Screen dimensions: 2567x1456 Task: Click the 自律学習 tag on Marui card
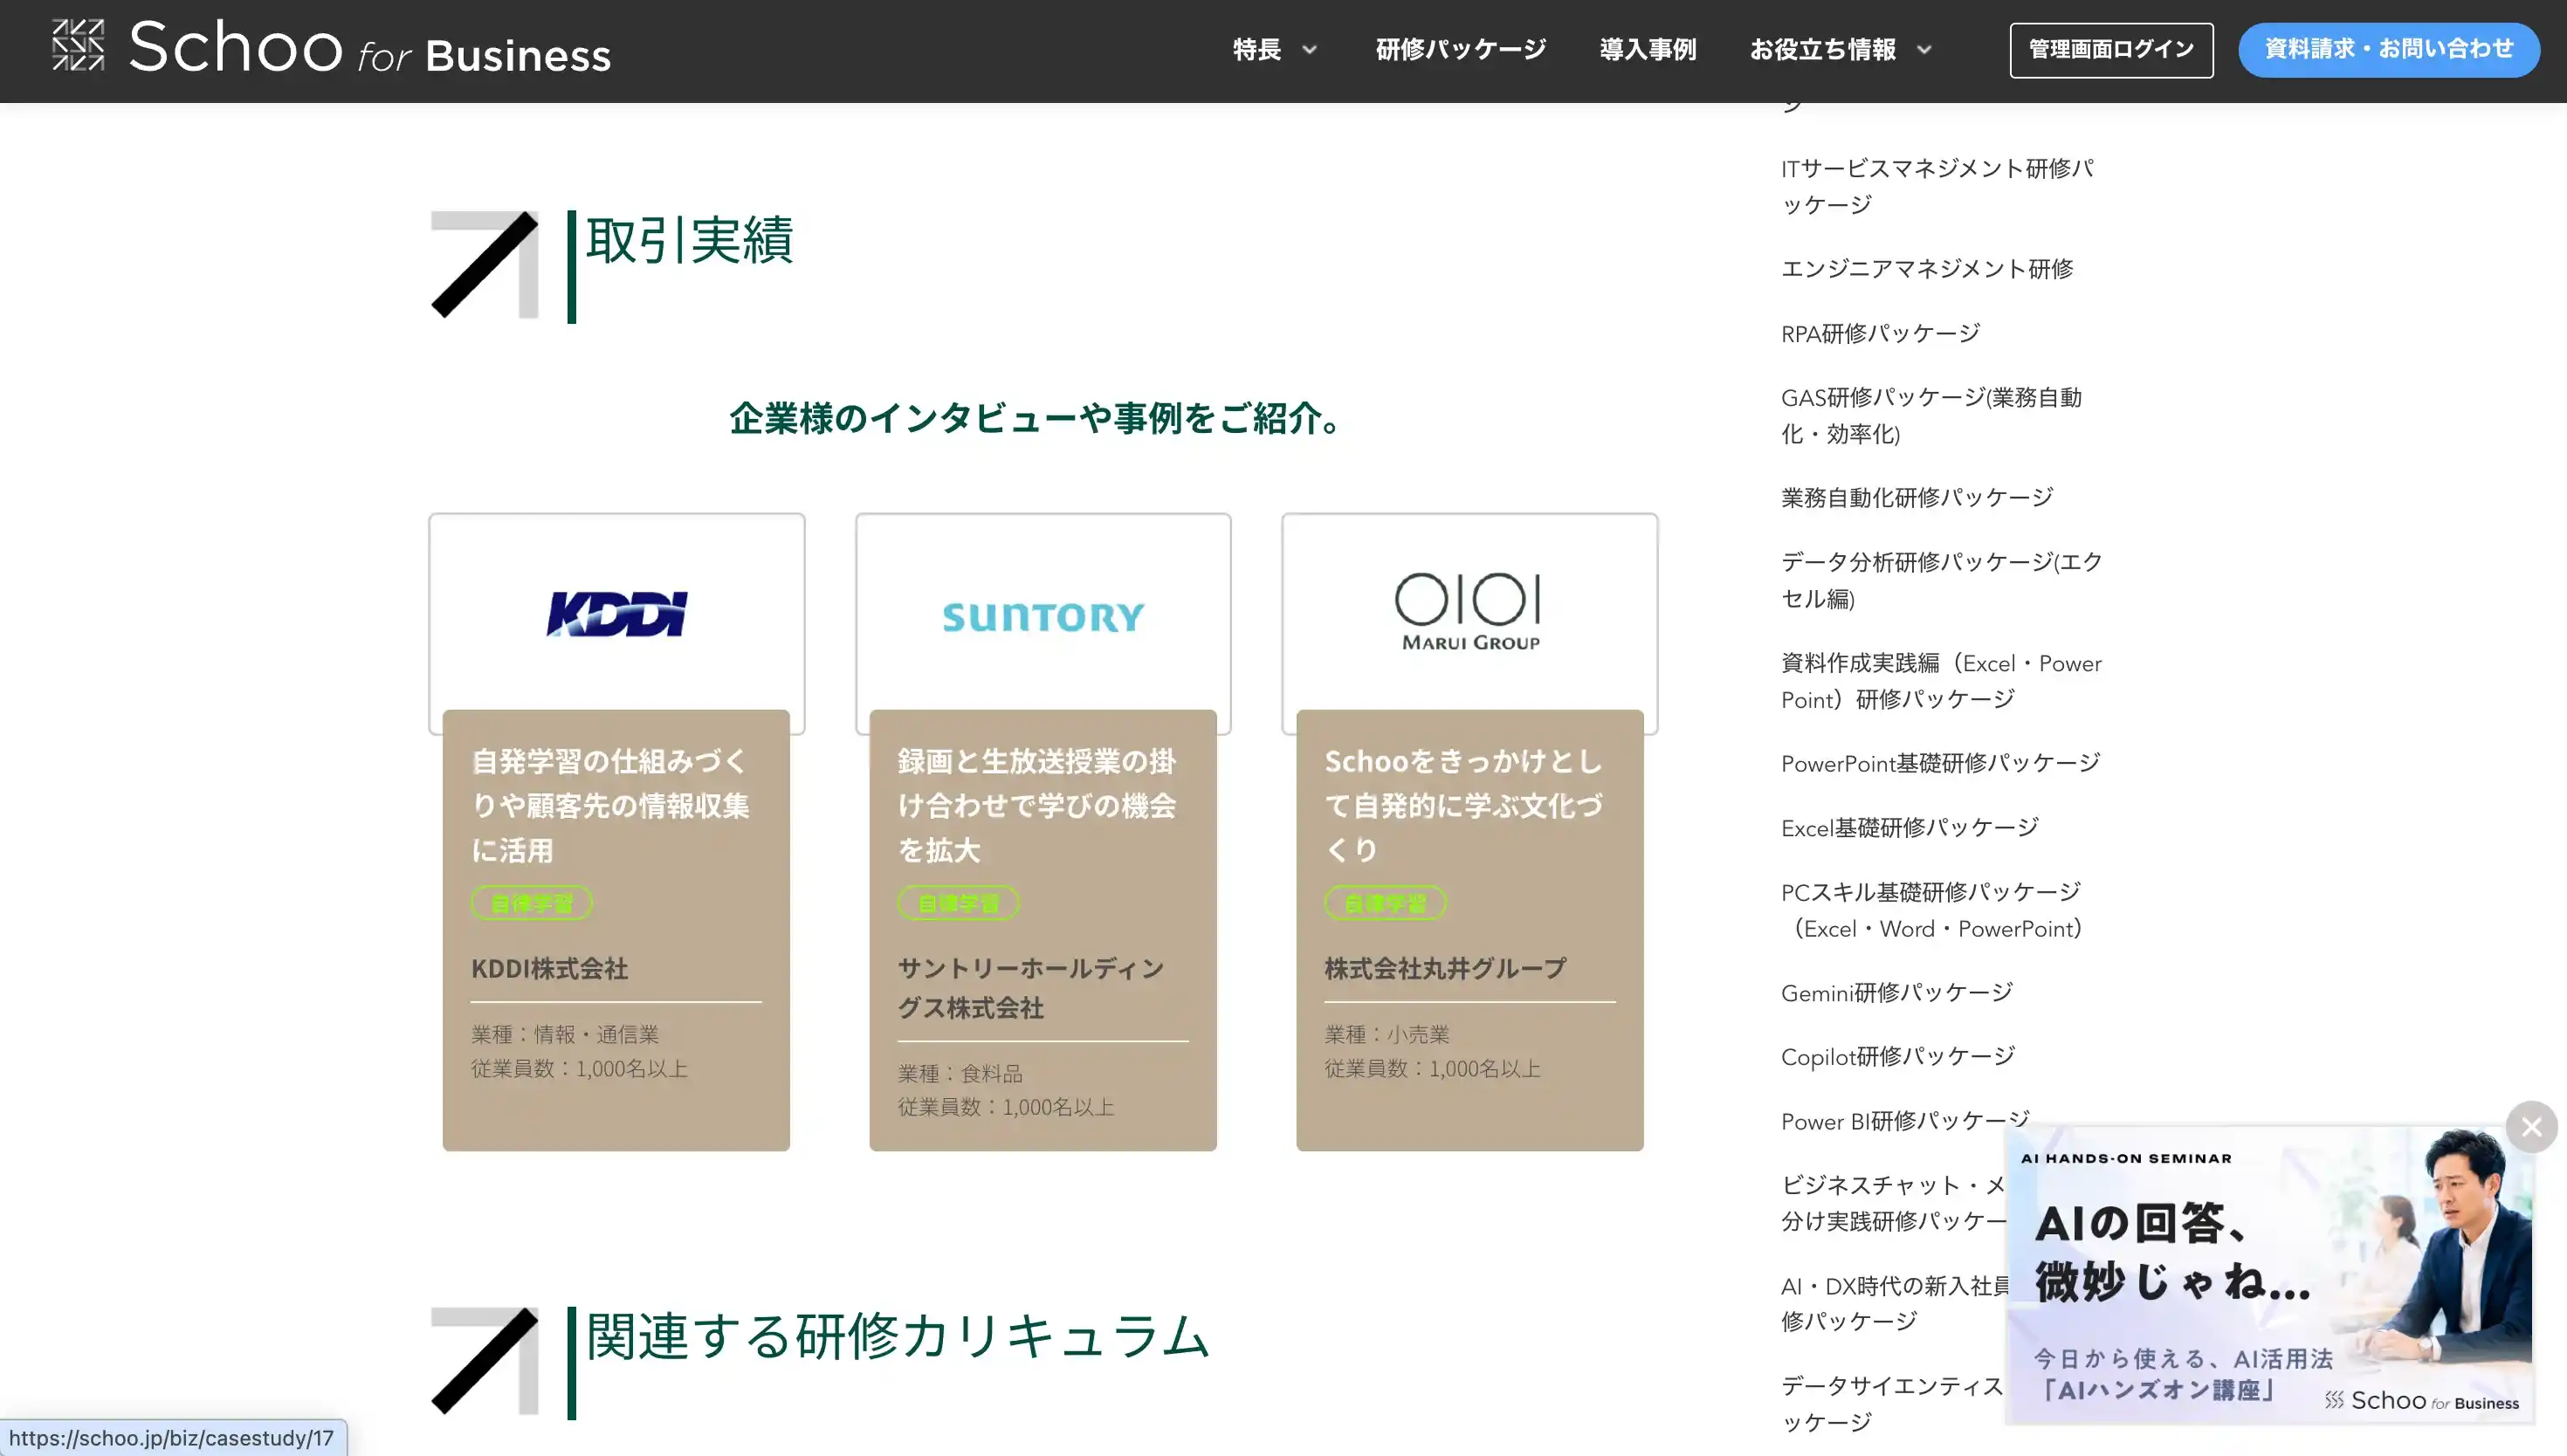[1385, 903]
